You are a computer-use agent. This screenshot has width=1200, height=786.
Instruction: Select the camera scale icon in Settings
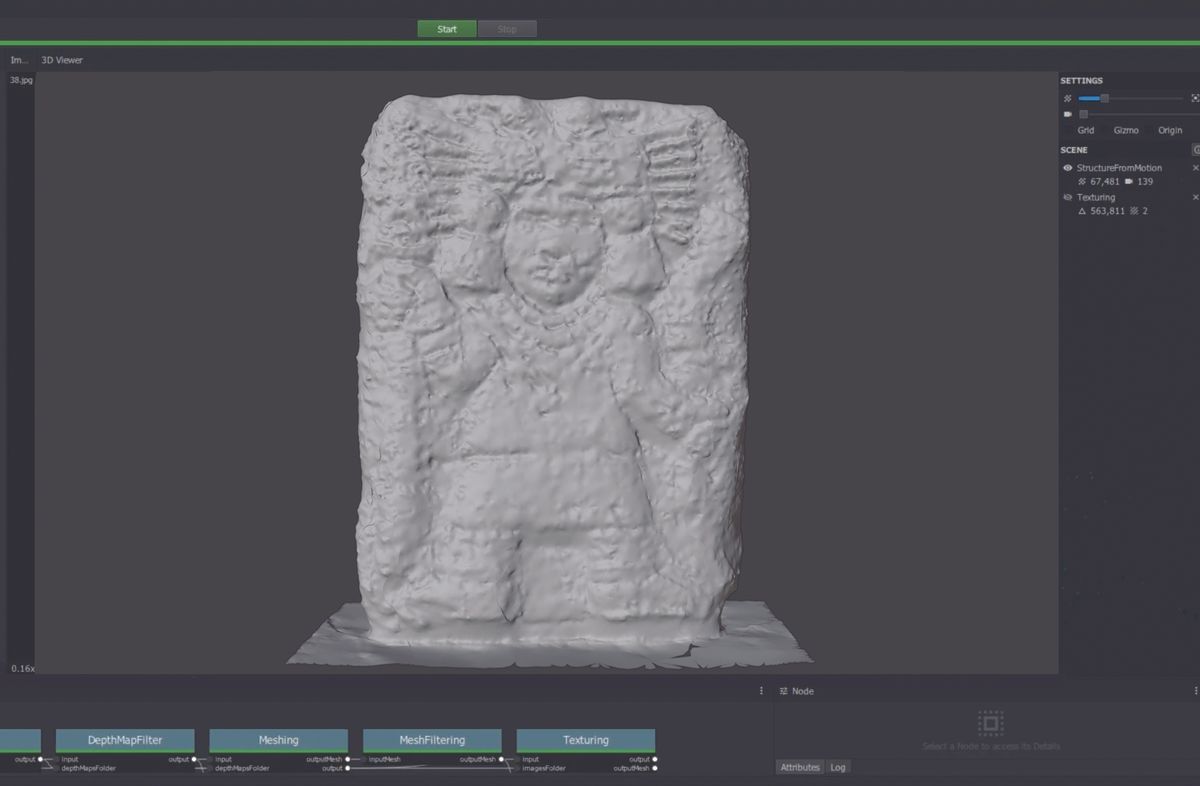tap(1067, 114)
